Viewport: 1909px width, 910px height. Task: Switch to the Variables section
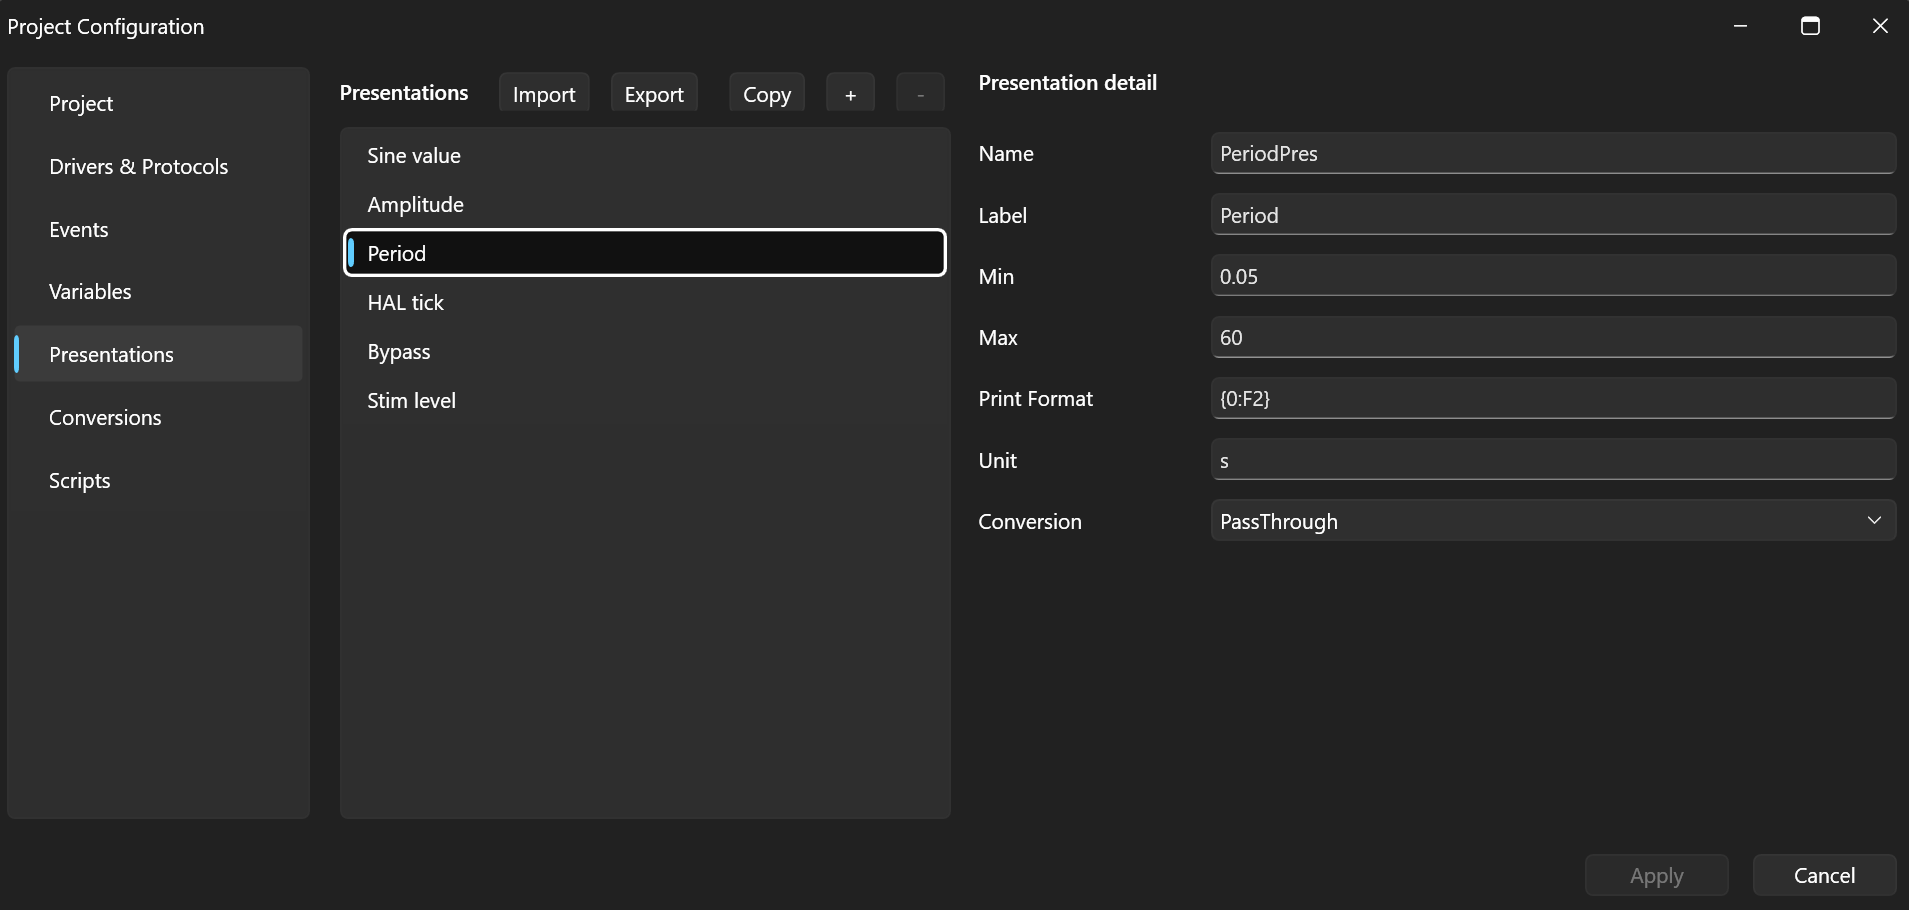[x=158, y=292]
